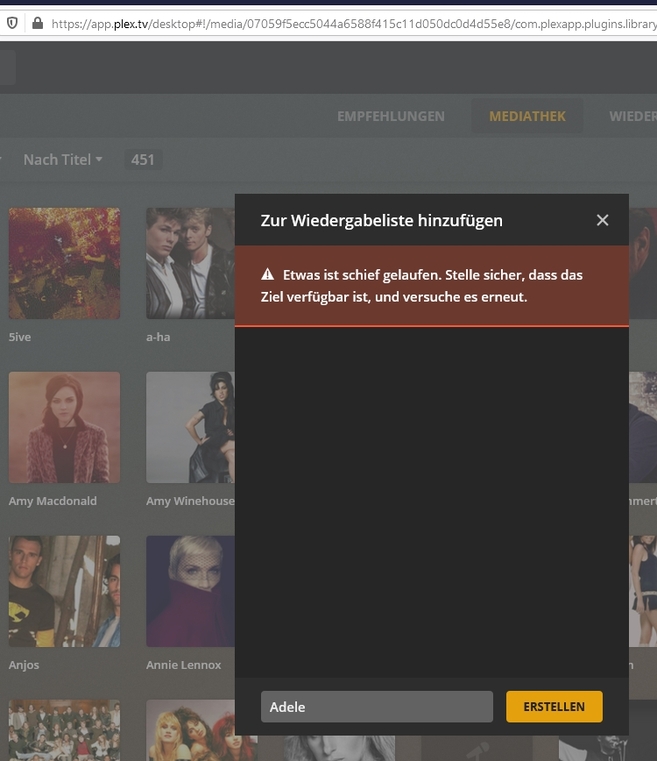This screenshot has height=761, width=657.
Task: Click the 5ive artist name label
Action: 19,337
